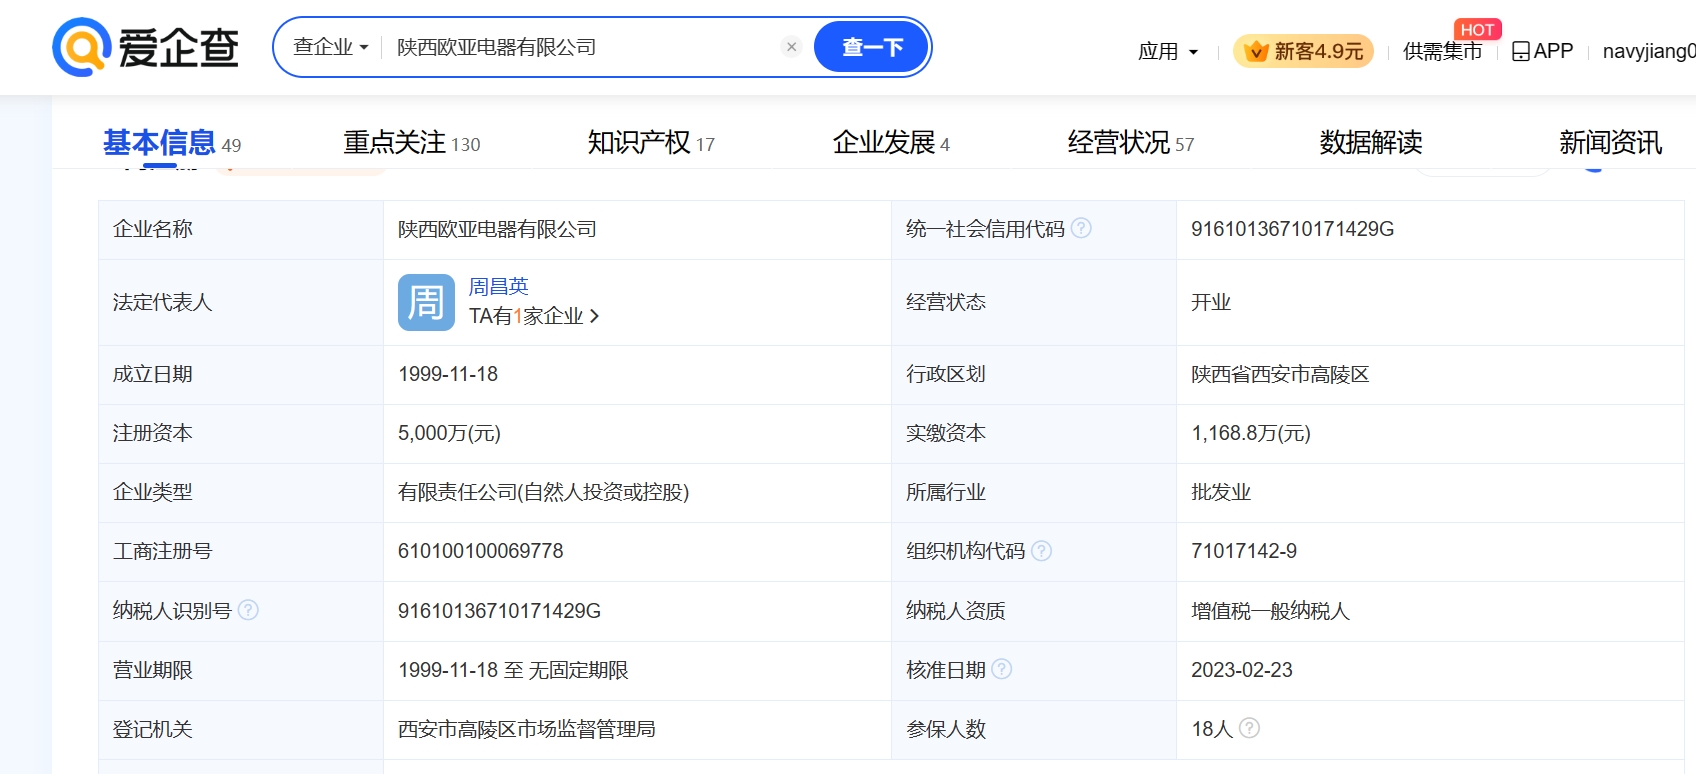The height and width of the screenshot is (774, 1696).
Task: Select organization code 71017142-9
Action: [x=1244, y=551]
